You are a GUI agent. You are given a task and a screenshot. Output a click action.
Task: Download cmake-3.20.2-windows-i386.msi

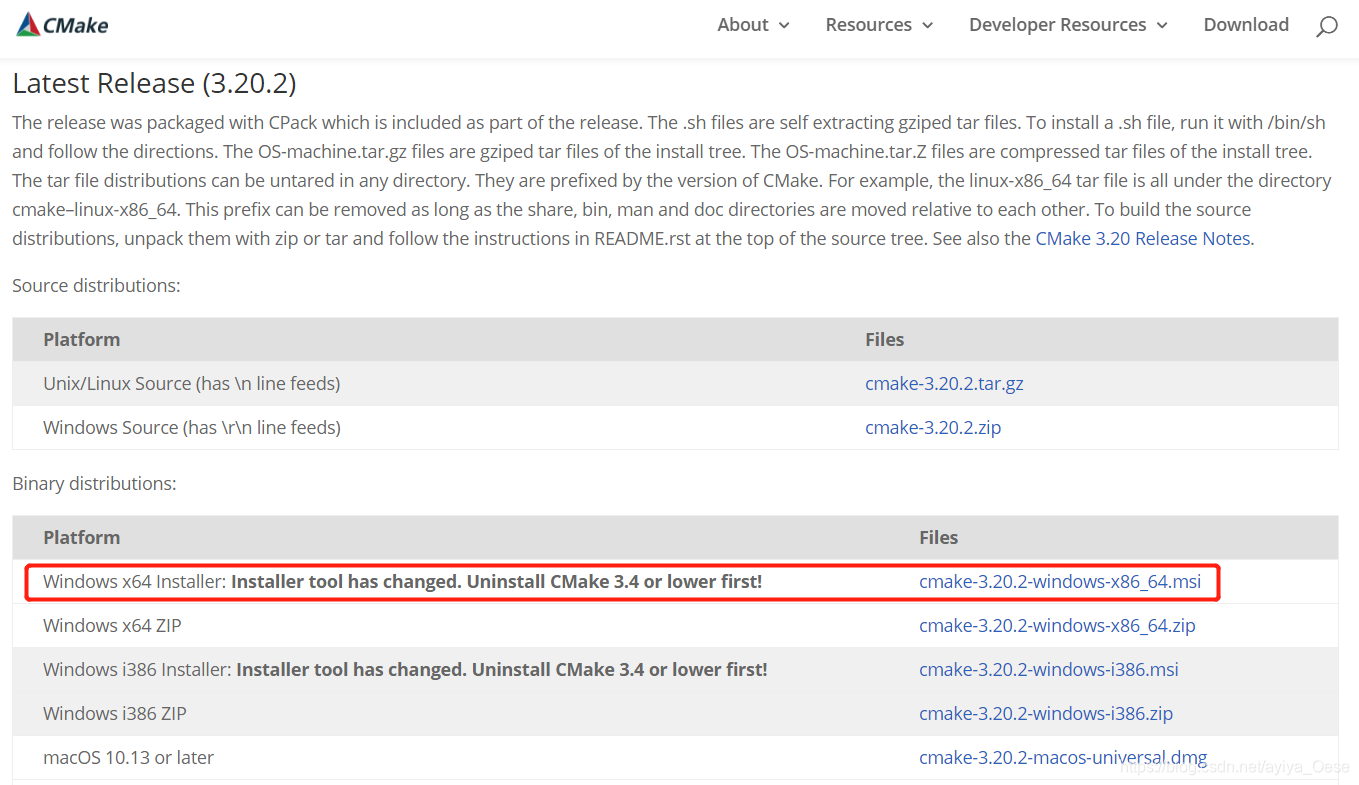pyautogui.click(x=1049, y=669)
